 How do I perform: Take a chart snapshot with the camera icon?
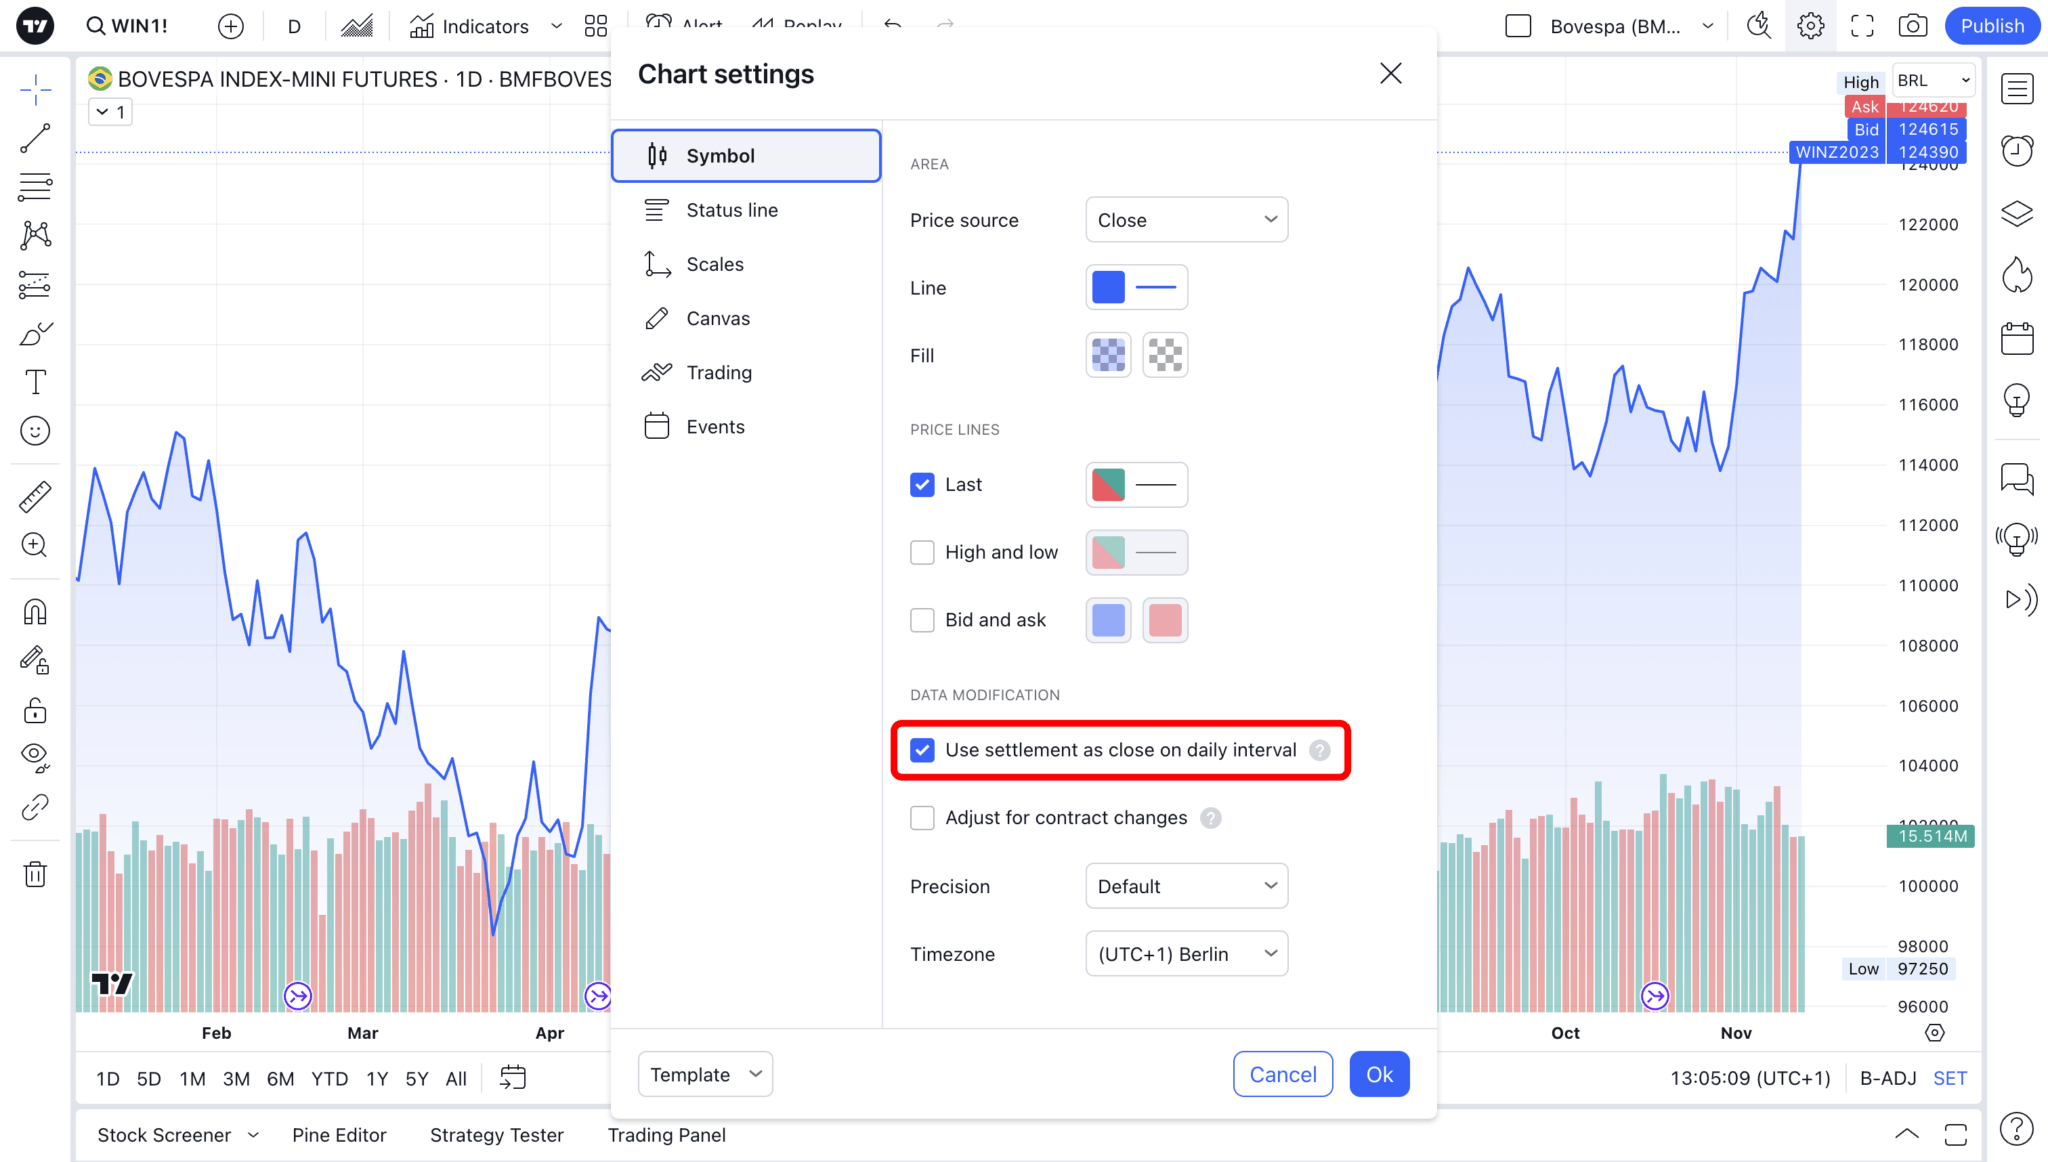[x=1912, y=26]
